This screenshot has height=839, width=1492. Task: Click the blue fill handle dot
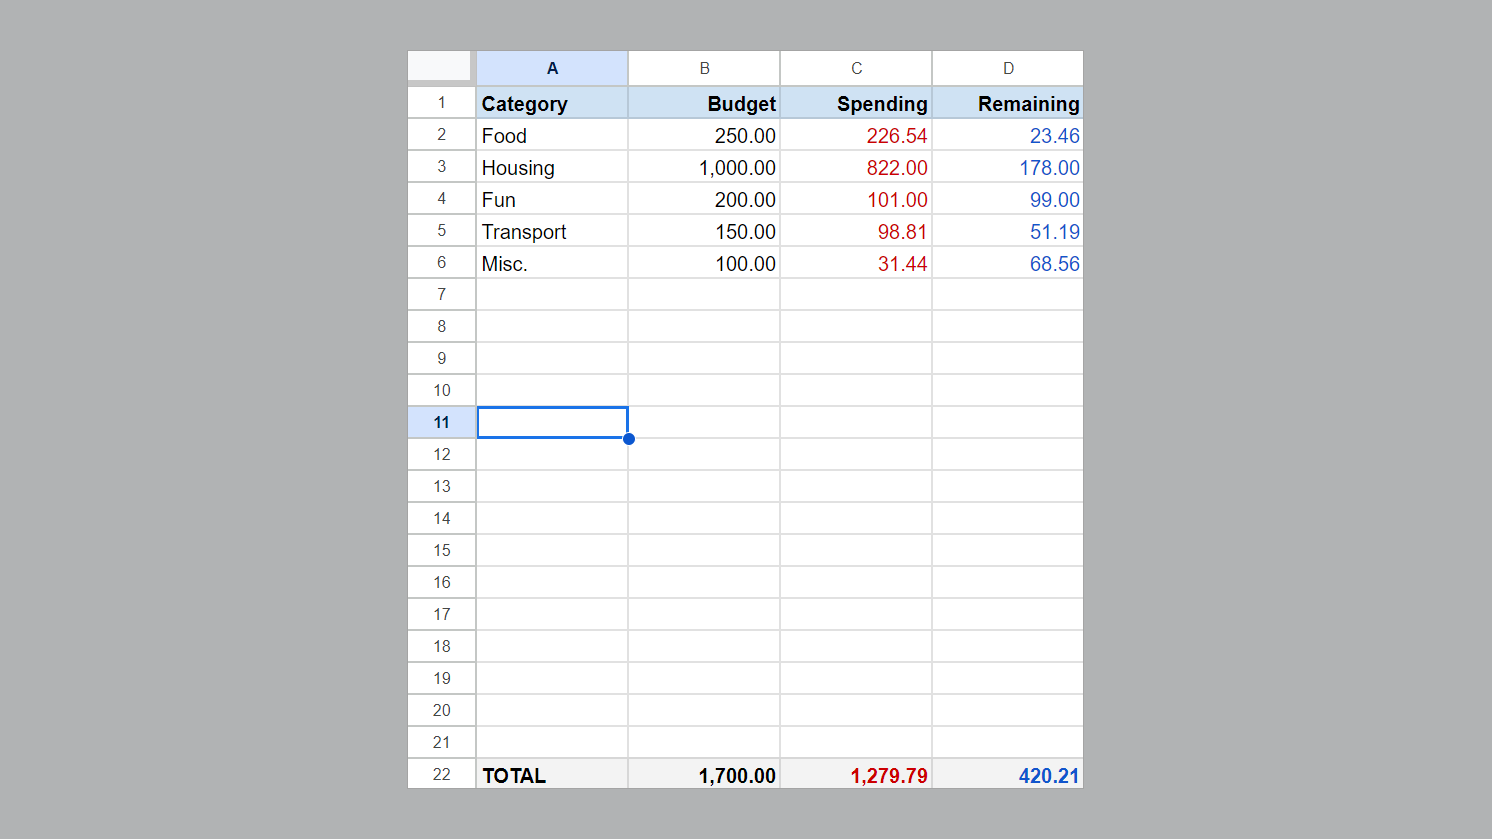629,439
